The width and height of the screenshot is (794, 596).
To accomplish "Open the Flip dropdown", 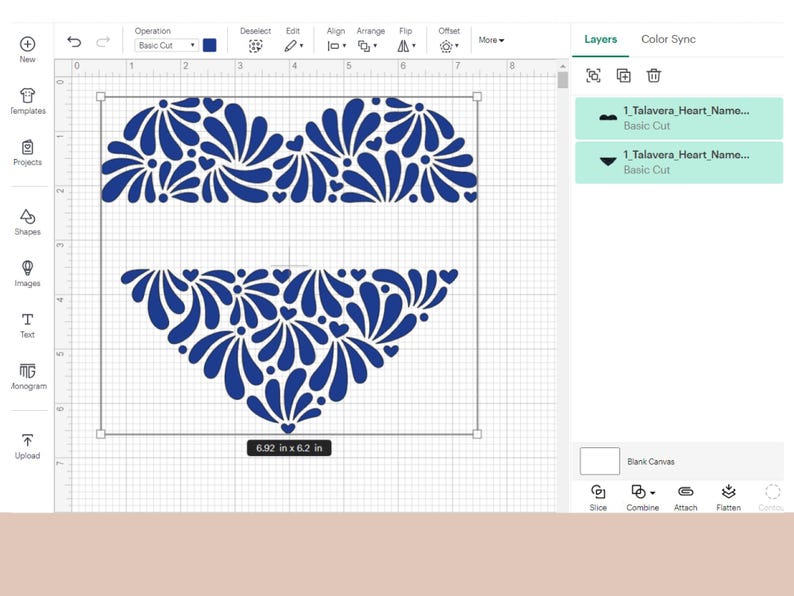I will (406, 46).
